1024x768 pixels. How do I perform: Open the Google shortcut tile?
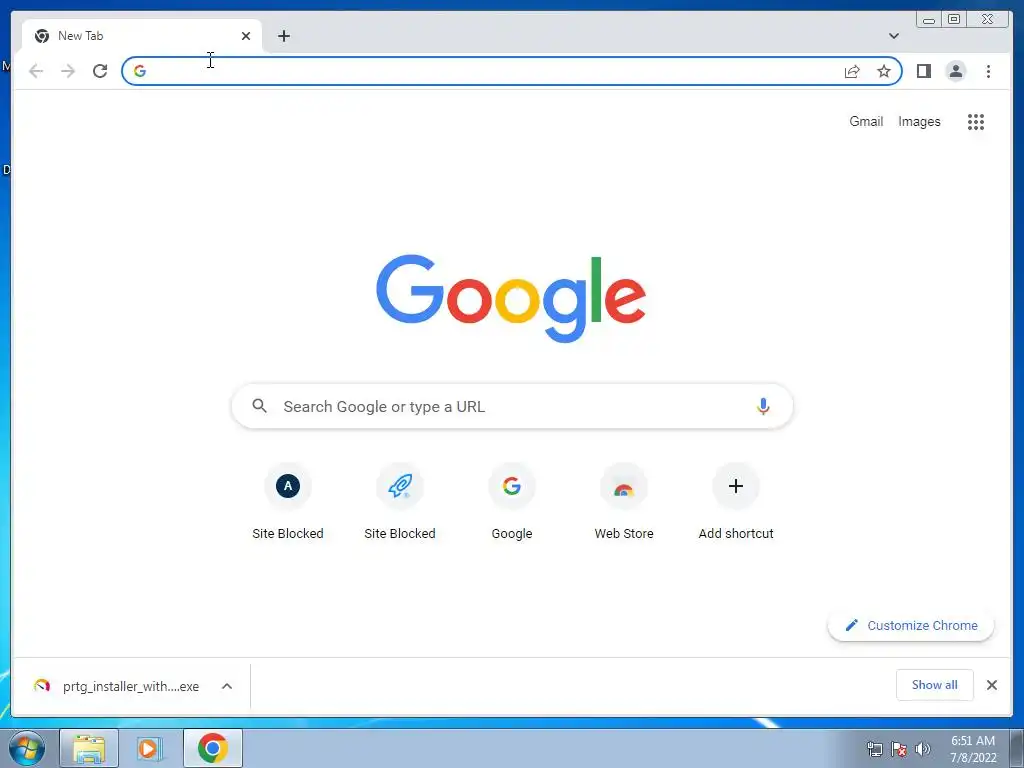point(512,502)
